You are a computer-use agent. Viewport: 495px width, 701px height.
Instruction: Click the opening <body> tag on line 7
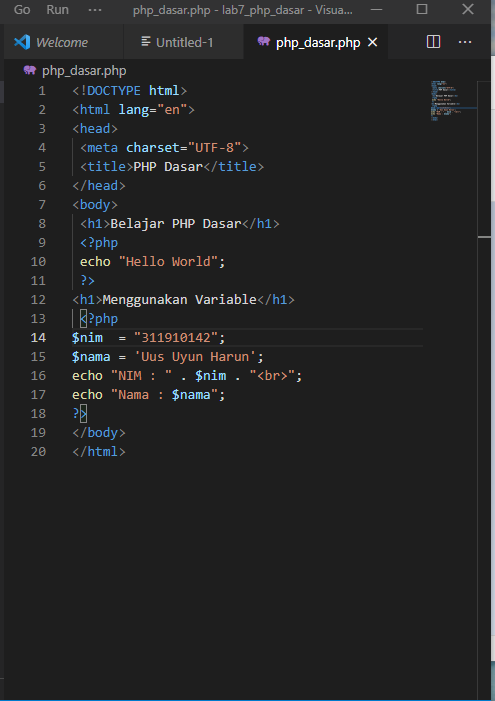click(x=95, y=205)
